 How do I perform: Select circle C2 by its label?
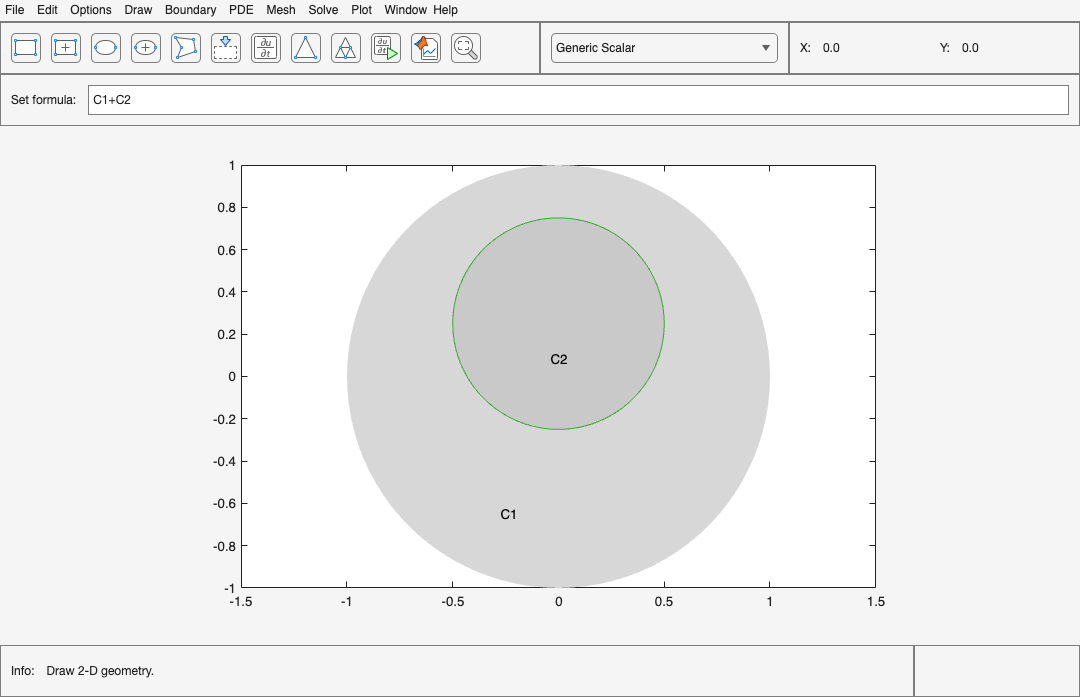pyautogui.click(x=559, y=360)
